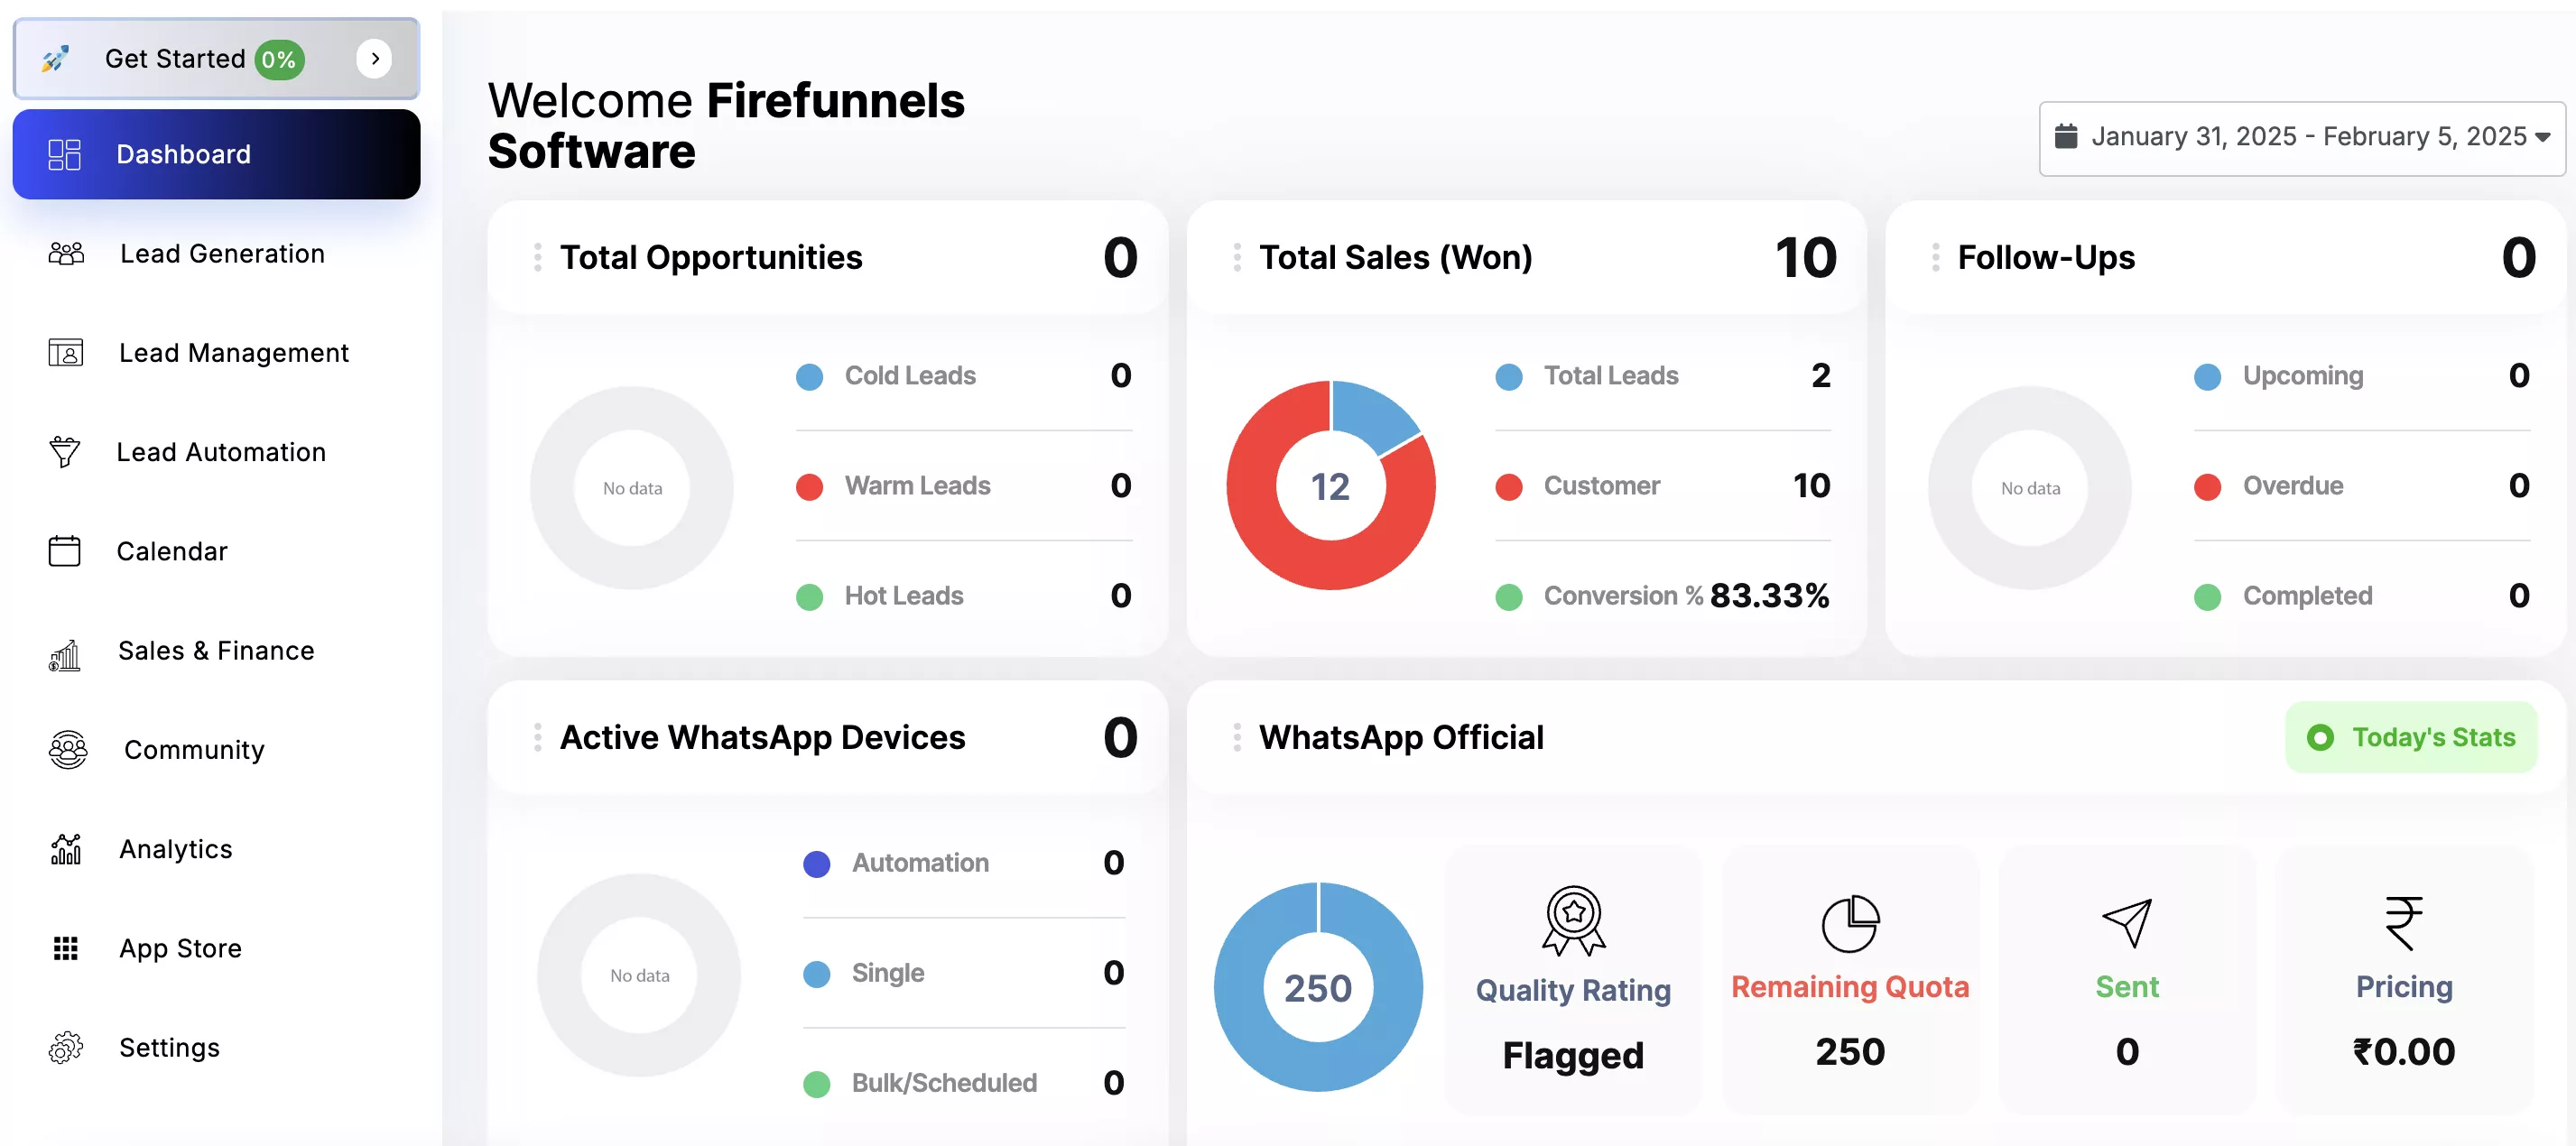Navigate to Sales & Finance
Image resolution: width=2576 pixels, height=1146 pixels.
(216, 651)
